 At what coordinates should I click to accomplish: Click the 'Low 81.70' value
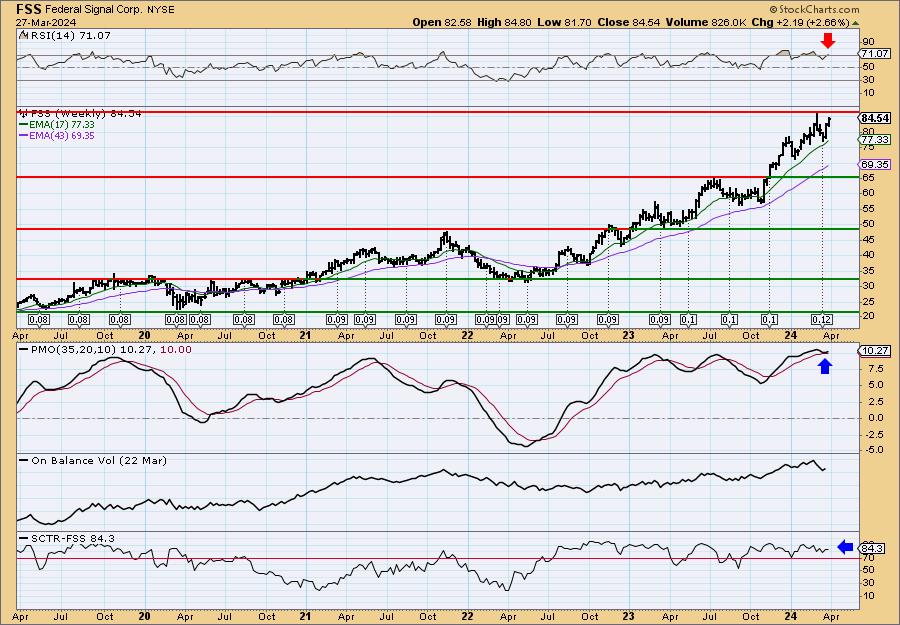[x=564, y=22]
